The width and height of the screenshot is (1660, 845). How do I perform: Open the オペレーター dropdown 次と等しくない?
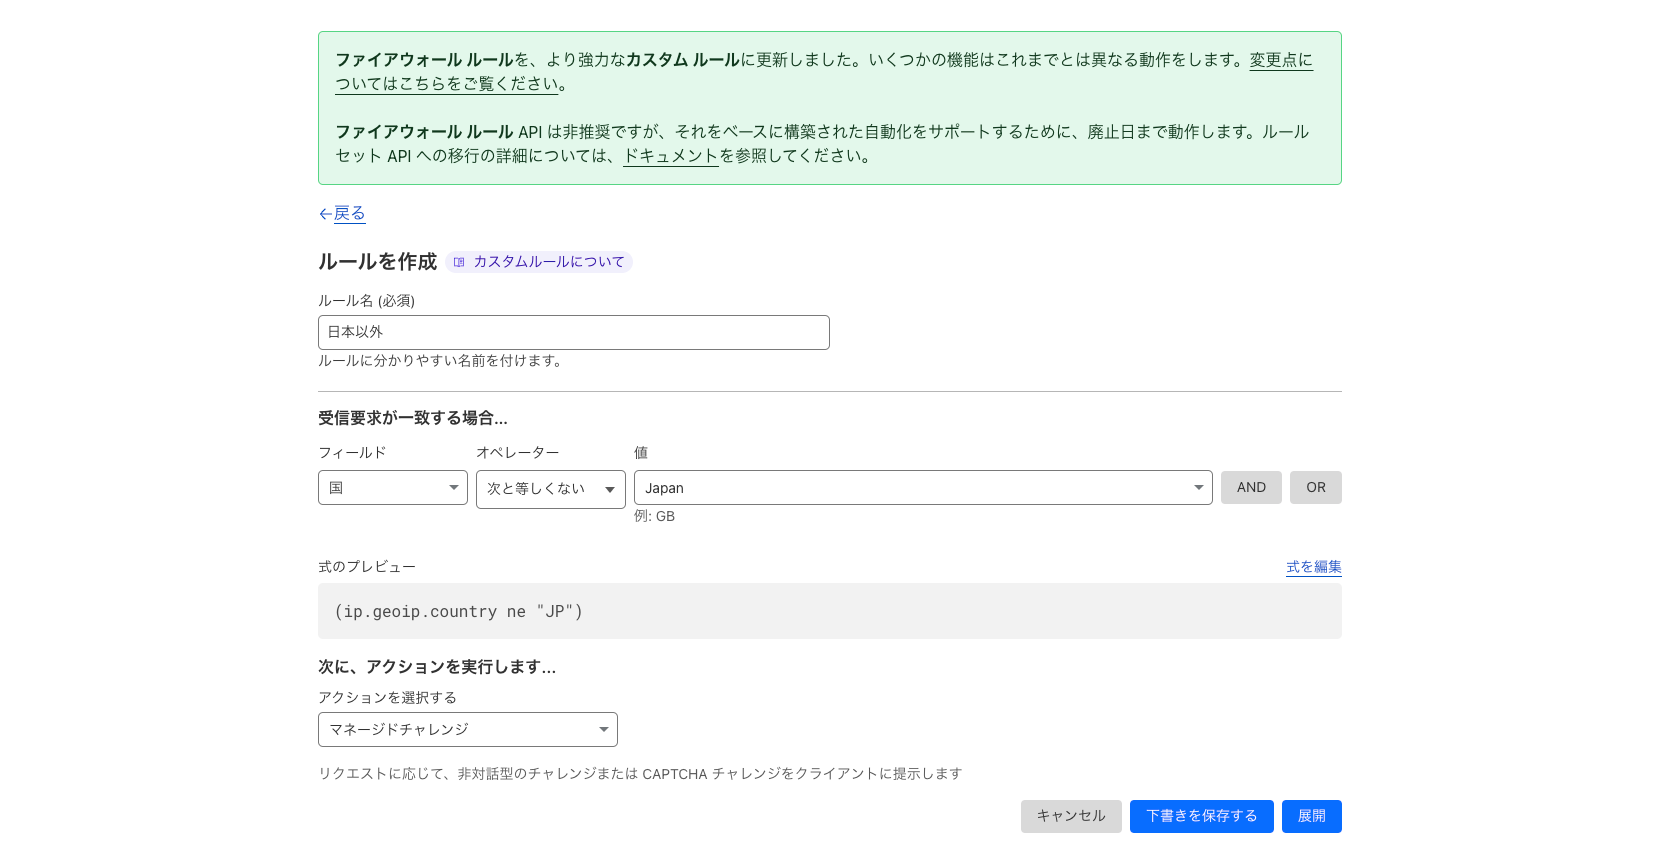[551, 489]
